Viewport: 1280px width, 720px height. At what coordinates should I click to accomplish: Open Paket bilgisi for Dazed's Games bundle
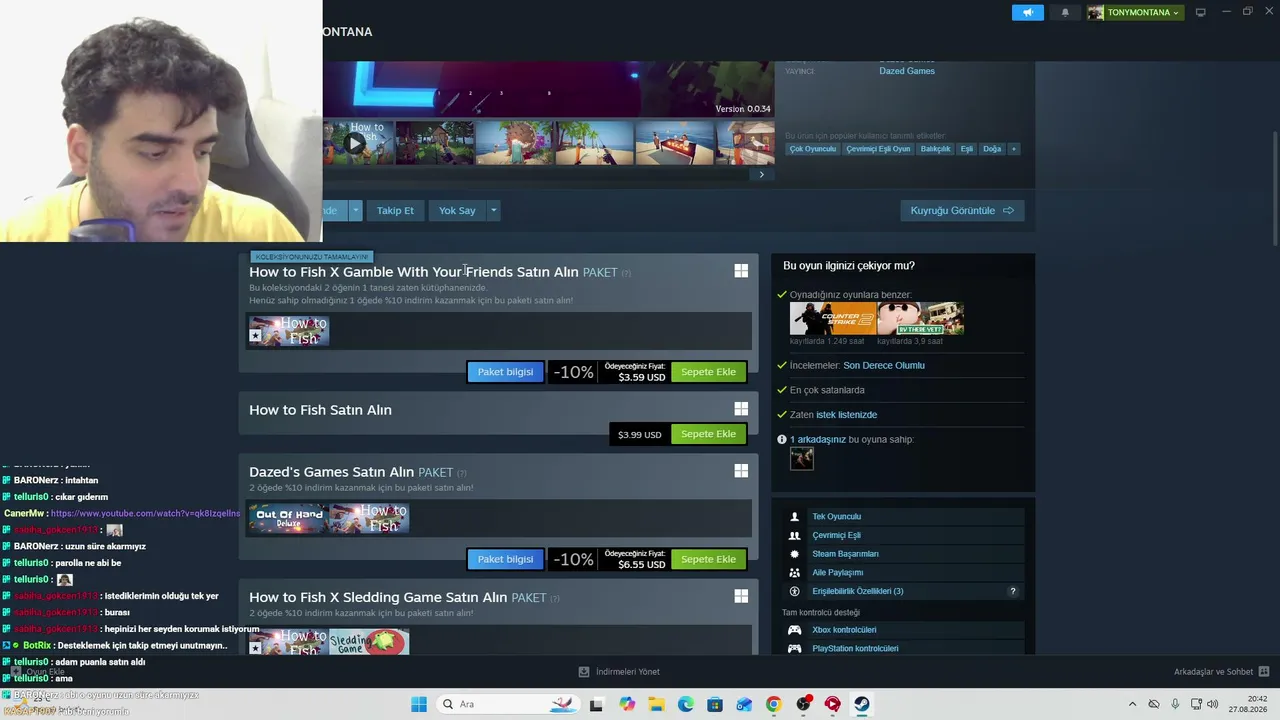(x=505, y=559)
